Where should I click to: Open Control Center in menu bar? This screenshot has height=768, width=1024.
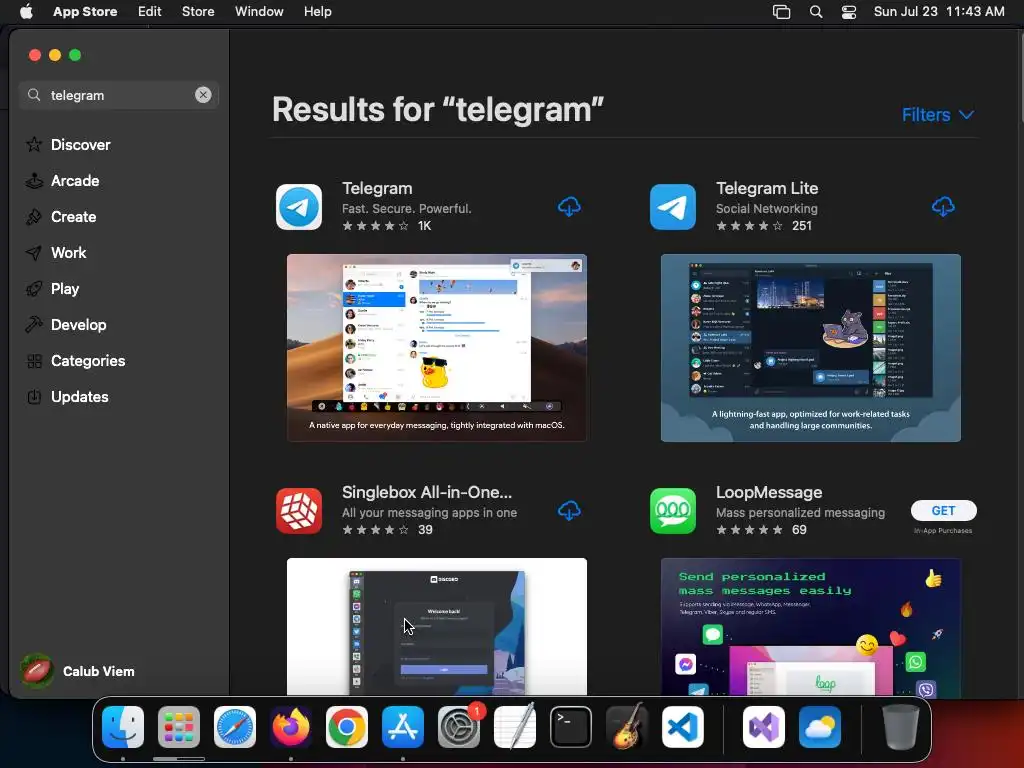(x=848, y=12)
